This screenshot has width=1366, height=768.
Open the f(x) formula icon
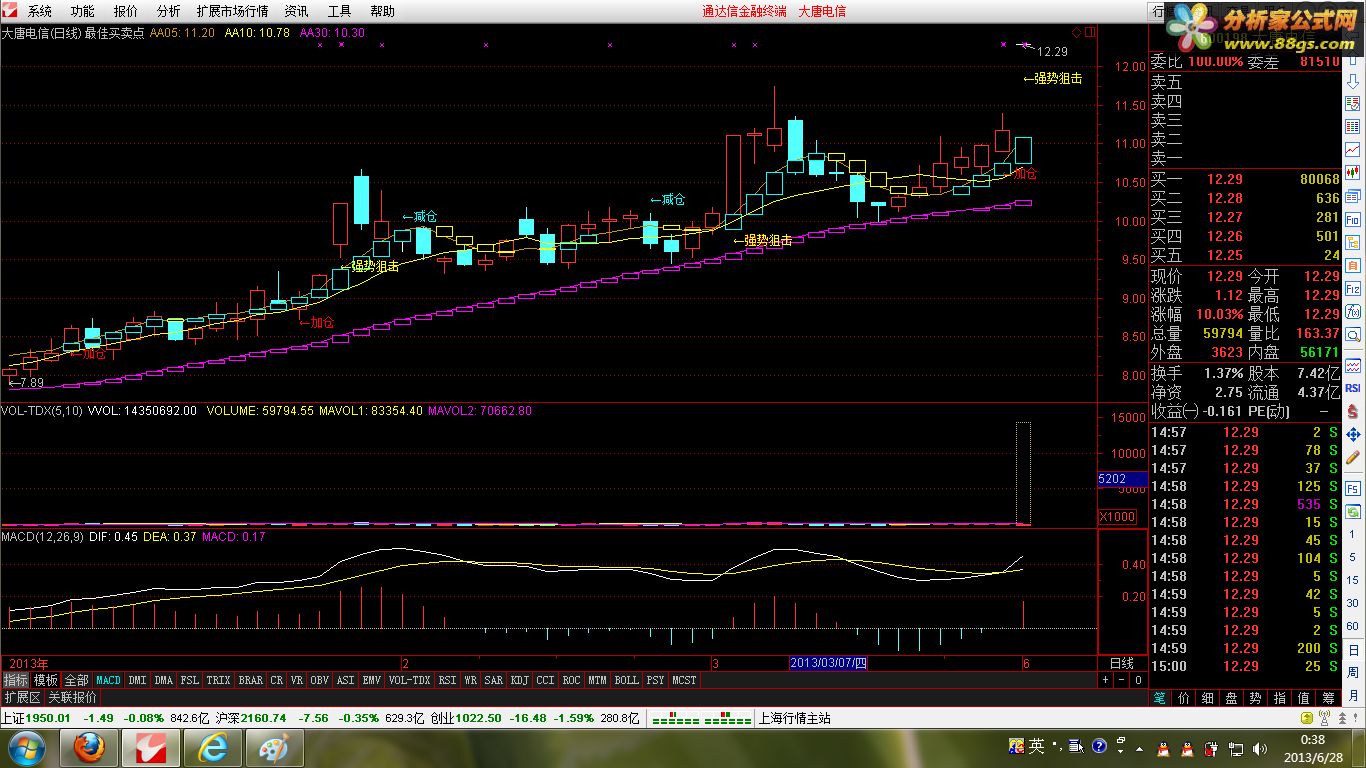pos(1353,312)
